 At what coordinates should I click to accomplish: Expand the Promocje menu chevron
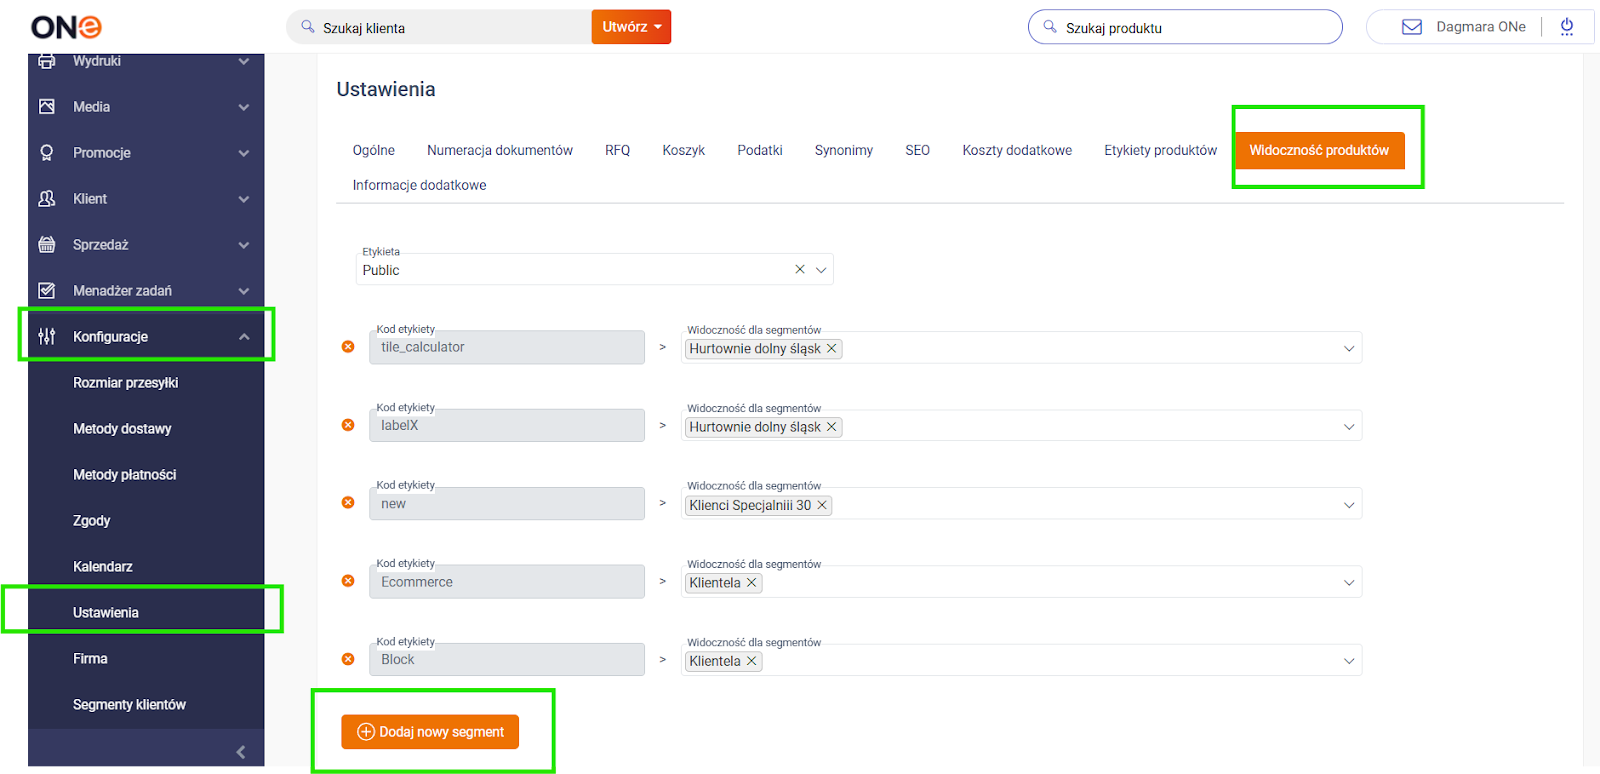pos(244,153)
